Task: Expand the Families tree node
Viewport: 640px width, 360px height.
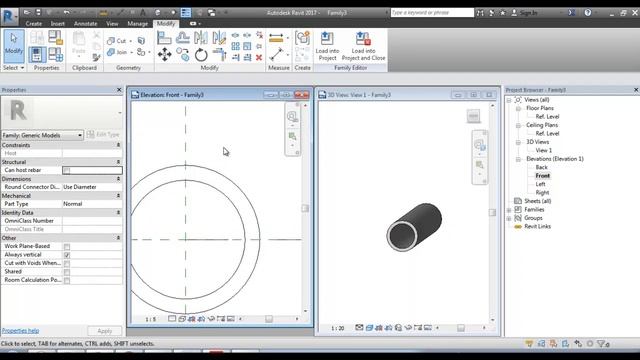Action: click(x=509, y=210)
